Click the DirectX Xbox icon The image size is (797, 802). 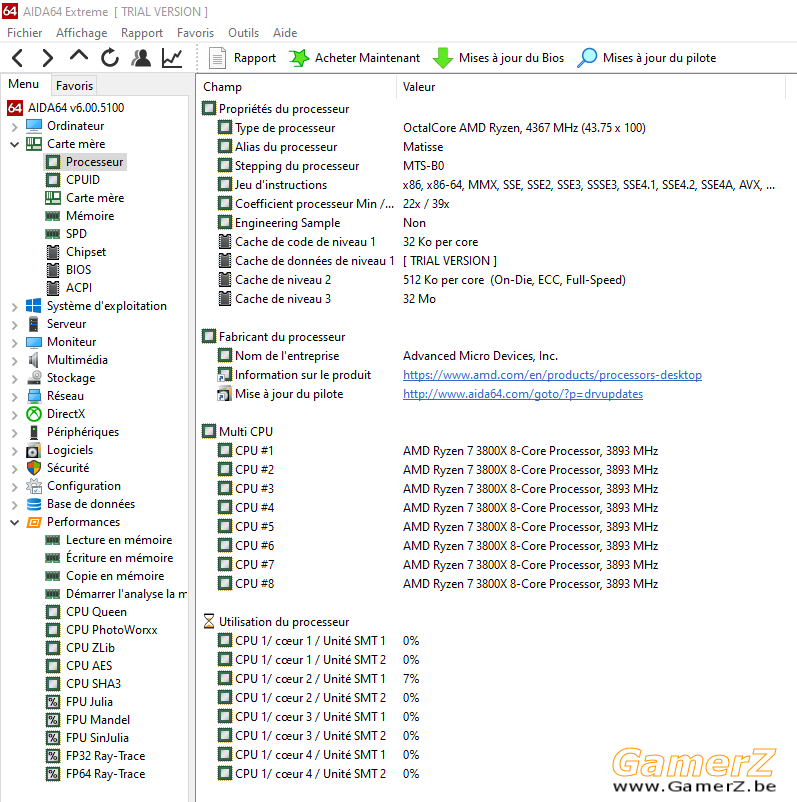tap(34, 414)
